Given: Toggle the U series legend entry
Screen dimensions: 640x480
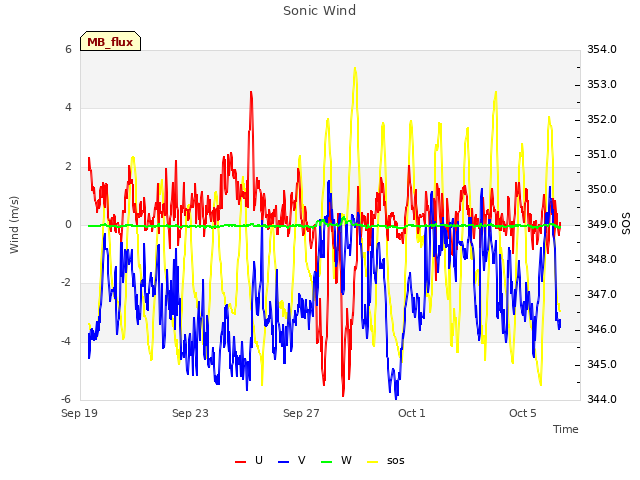Looking at the screenshot, I should point(249,460).
